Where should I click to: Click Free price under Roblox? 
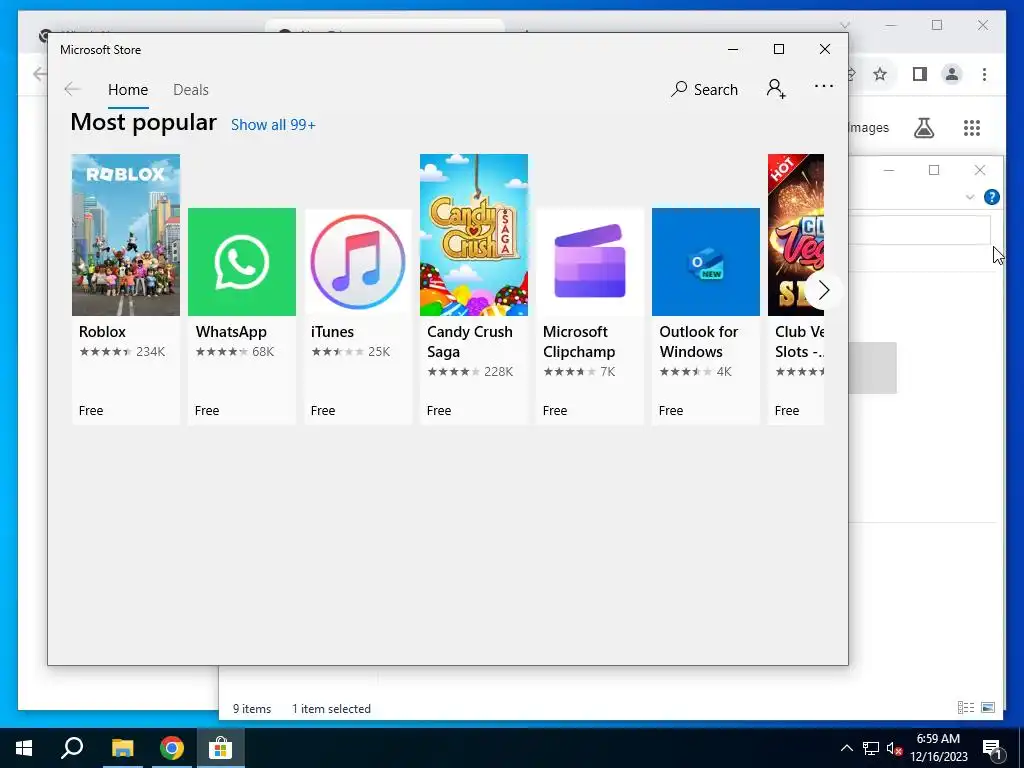pyautogui.click(x=91, y=411)
